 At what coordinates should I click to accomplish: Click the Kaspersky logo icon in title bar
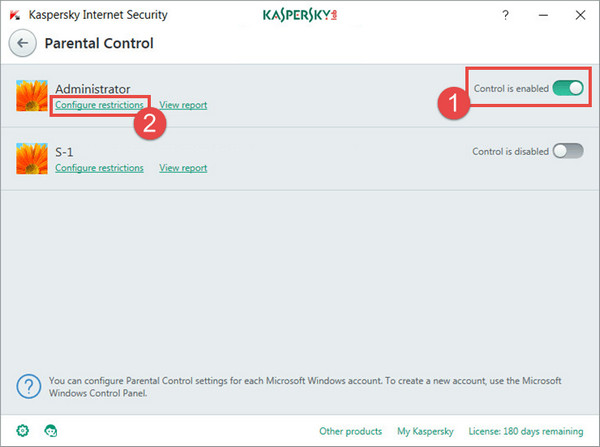click(15, 15)
